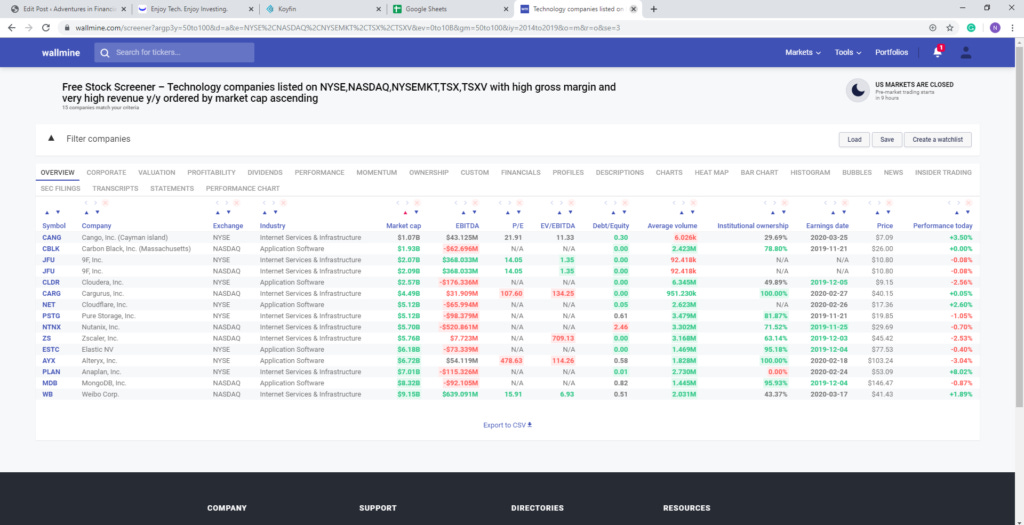The width and height of the screenshot is (1024, 525).
Task: Open user account profile icon
Action: point(966,53)
